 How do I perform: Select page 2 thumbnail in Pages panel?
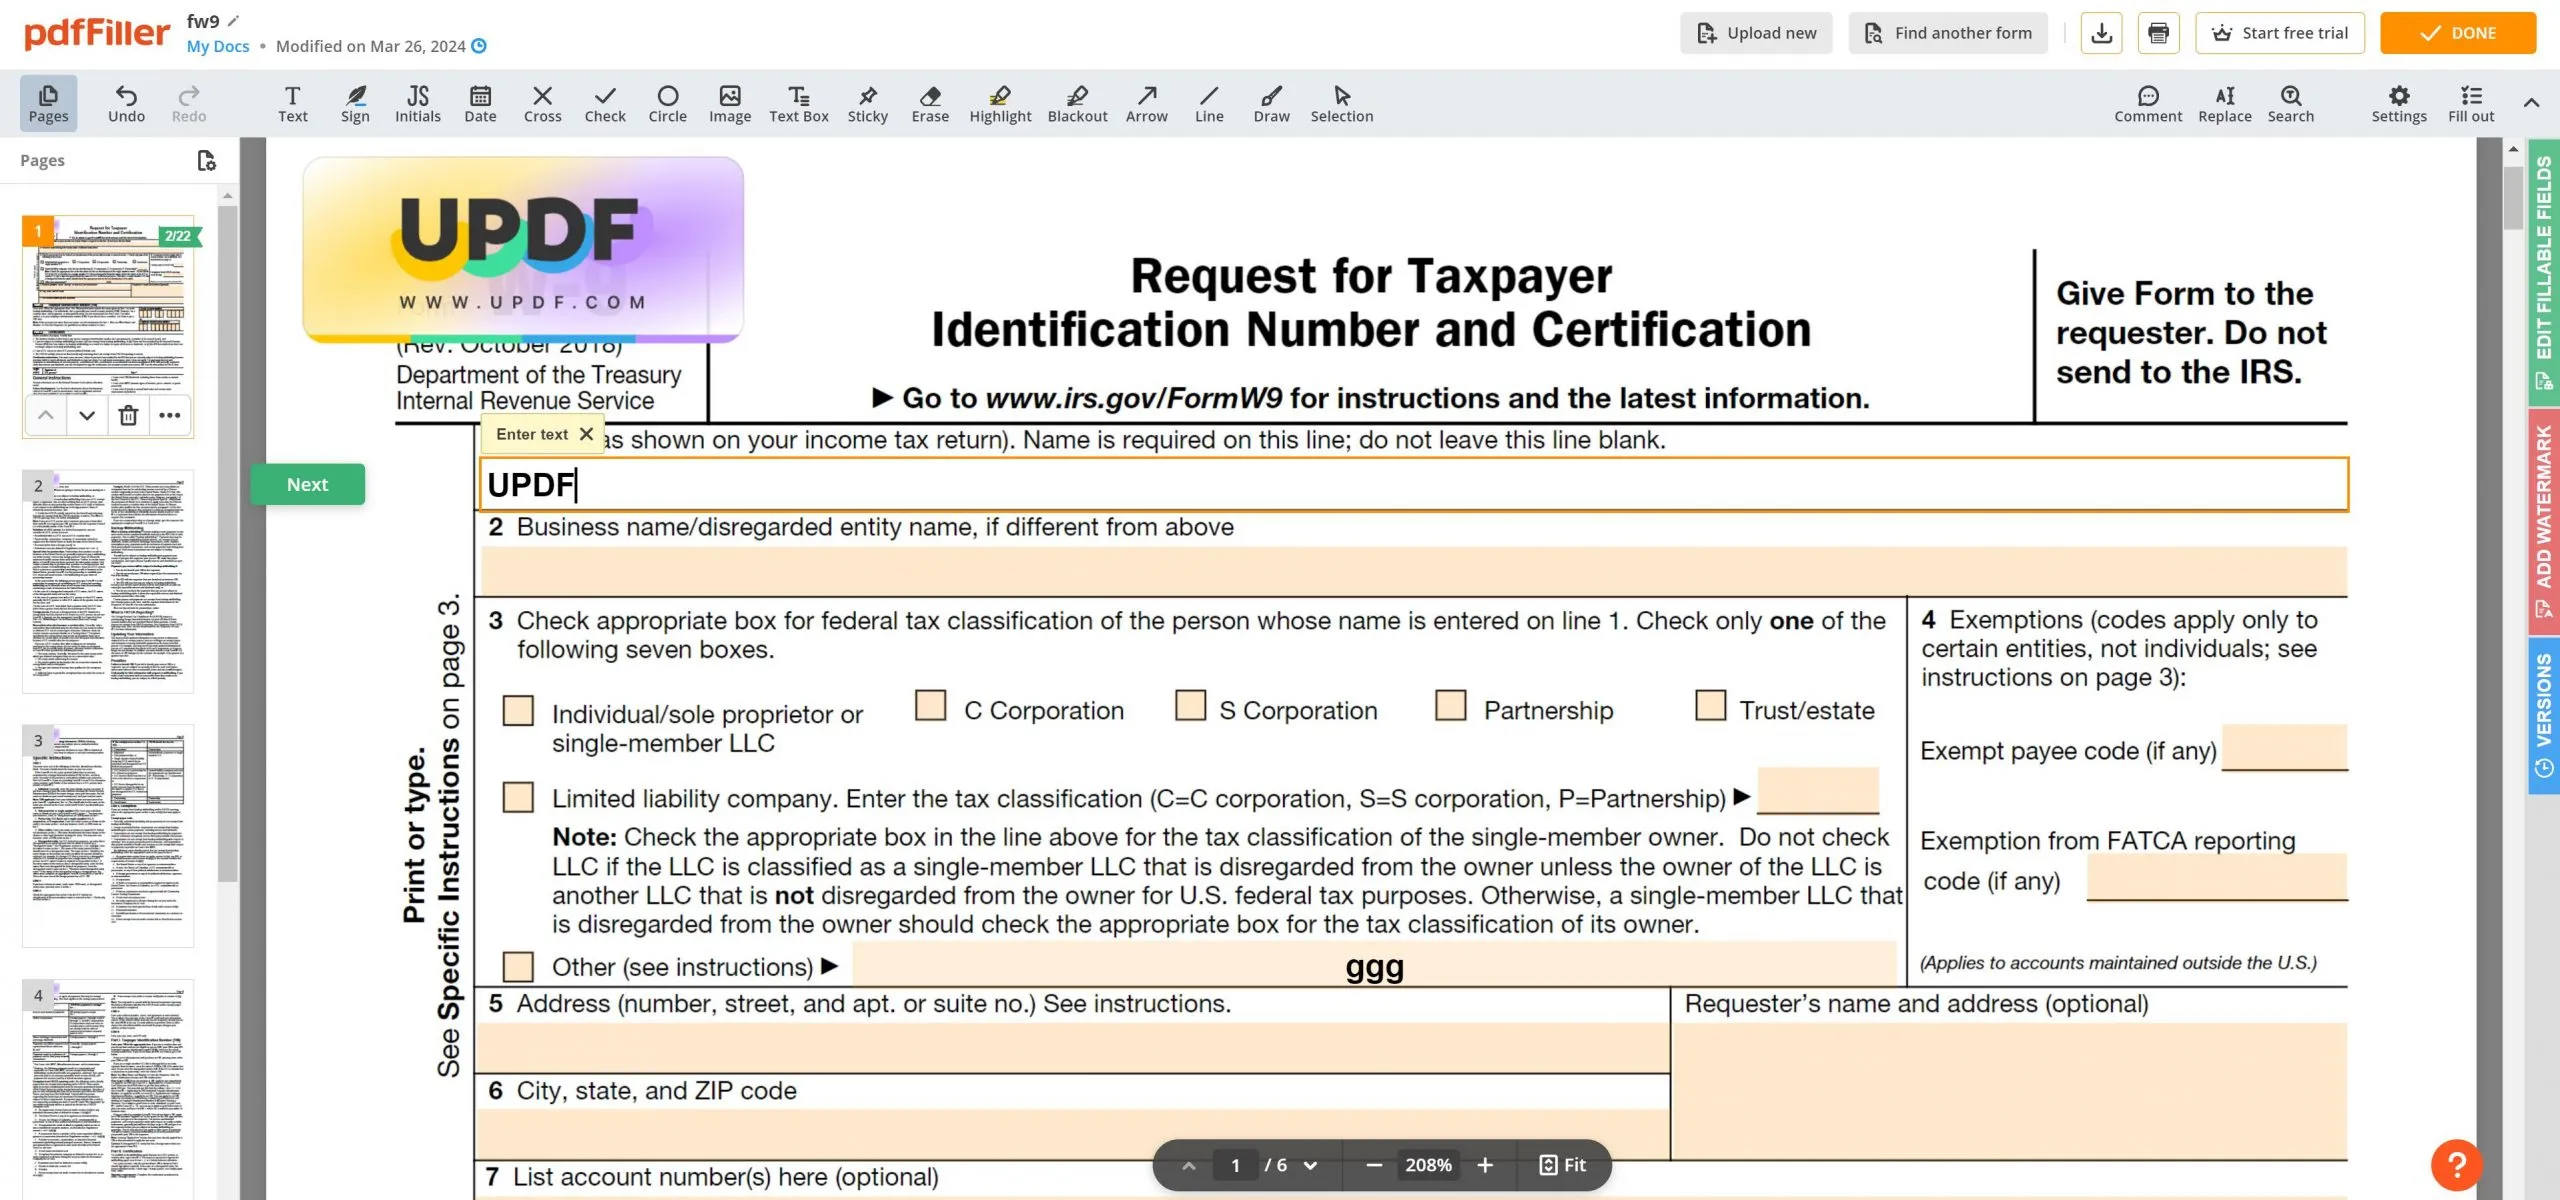coord(109,580)
